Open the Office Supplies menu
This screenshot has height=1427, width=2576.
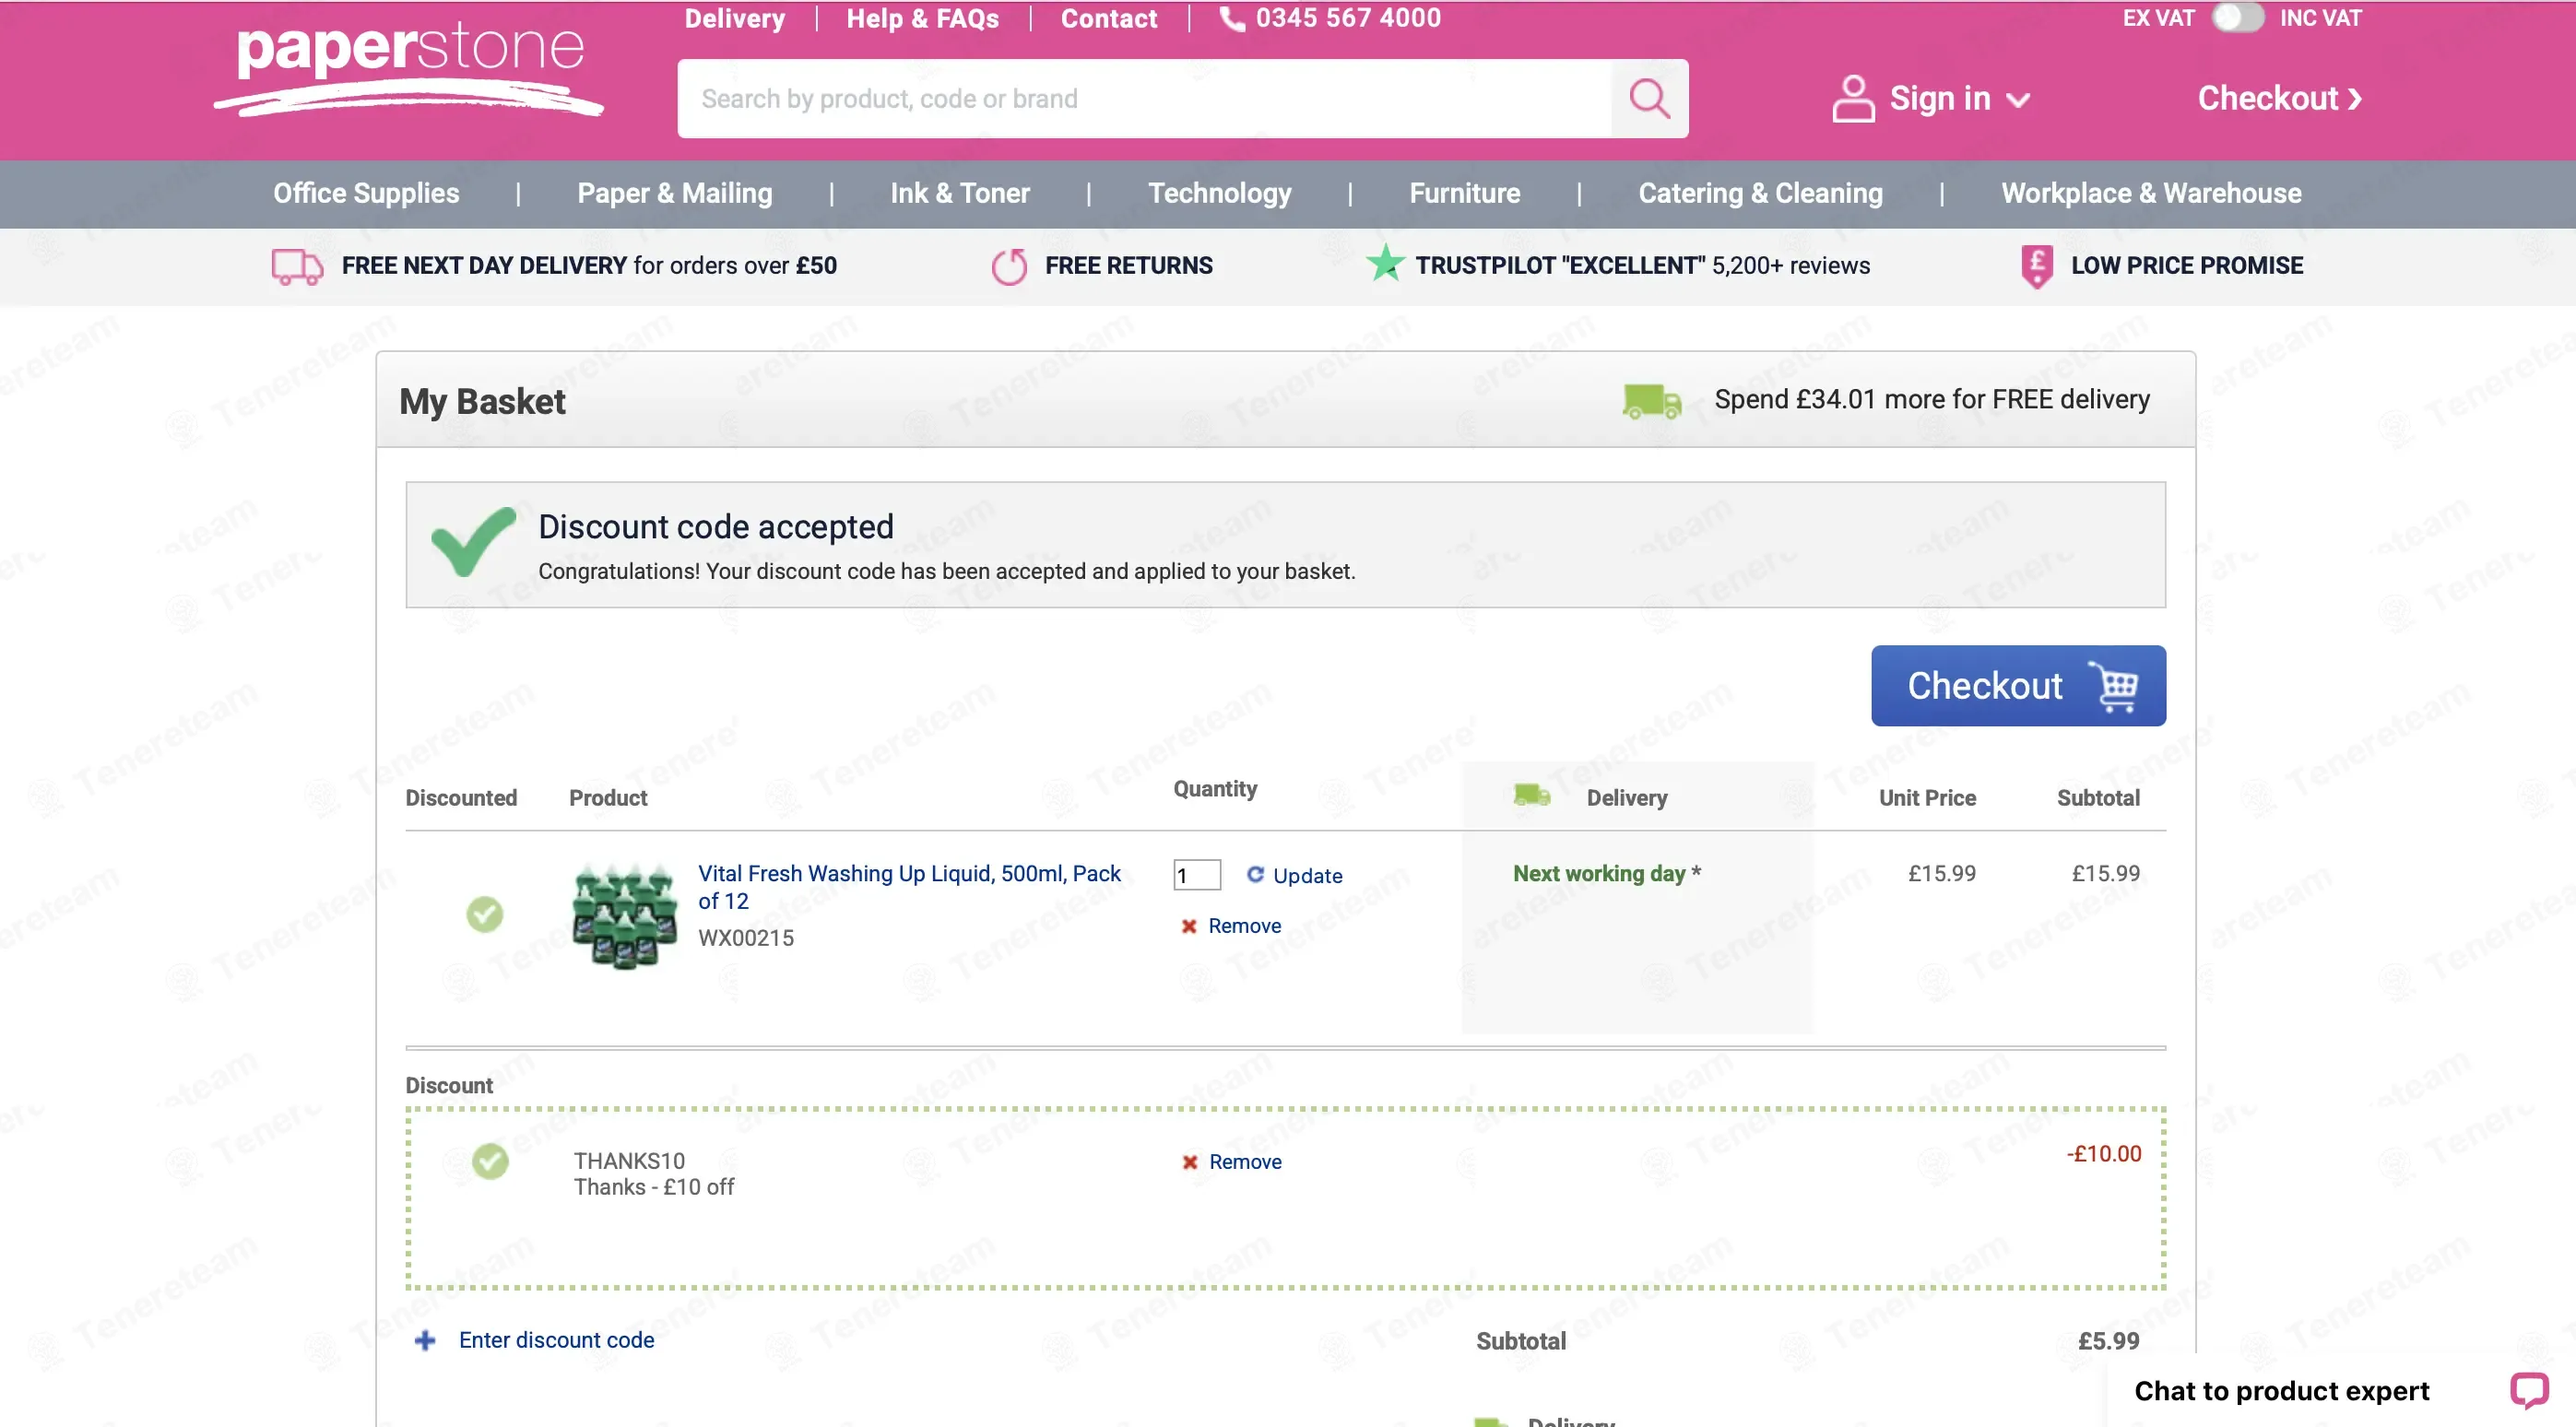tap(366, 193)
